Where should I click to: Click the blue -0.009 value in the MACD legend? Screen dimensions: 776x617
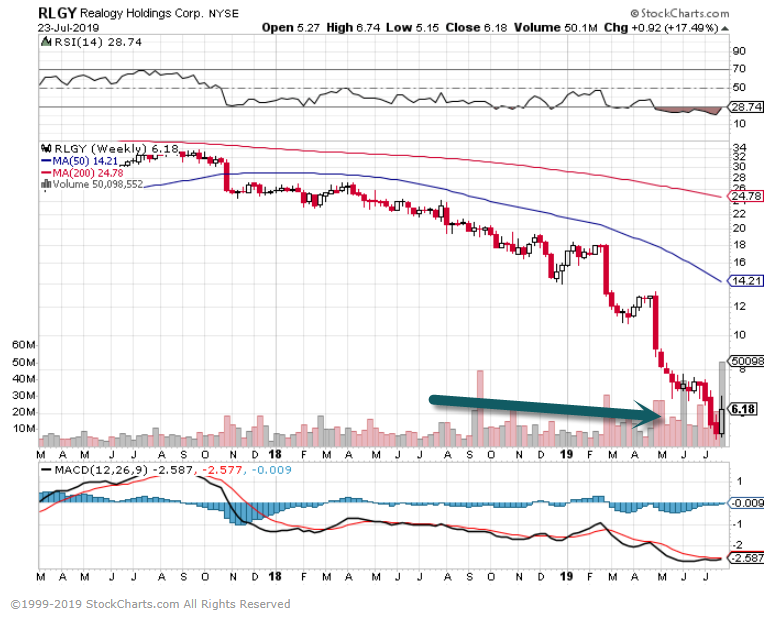pyautogui.click(x=272, y=470)
